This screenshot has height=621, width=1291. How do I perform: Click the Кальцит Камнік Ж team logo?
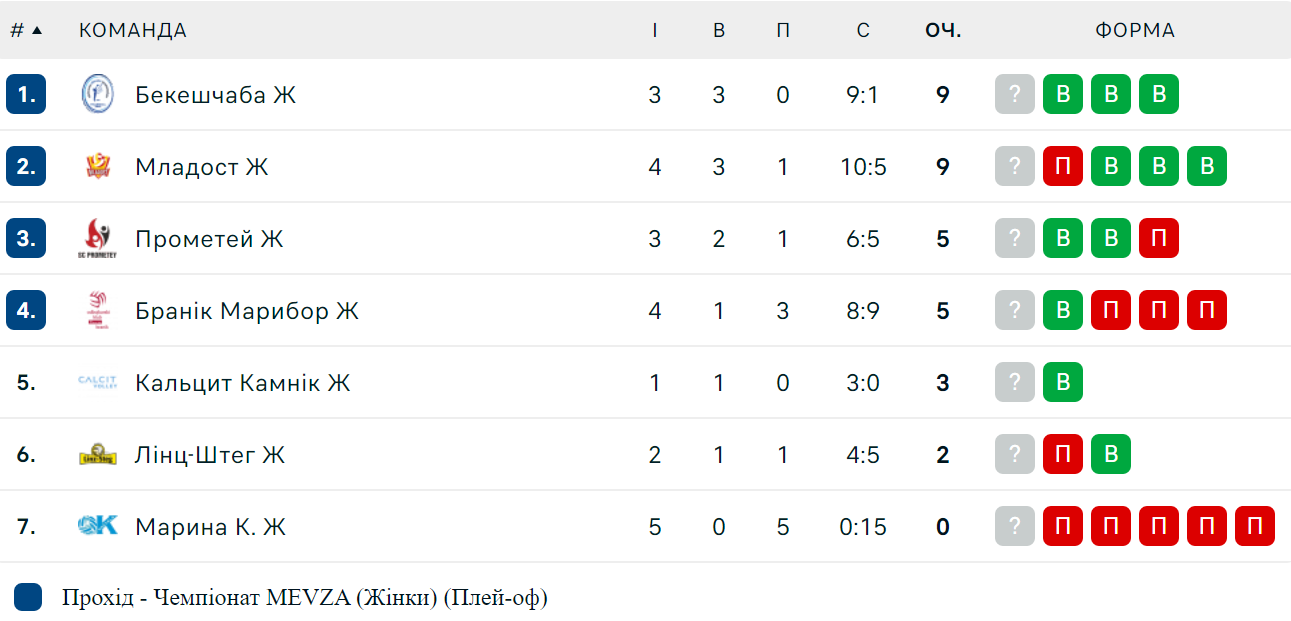98,383
